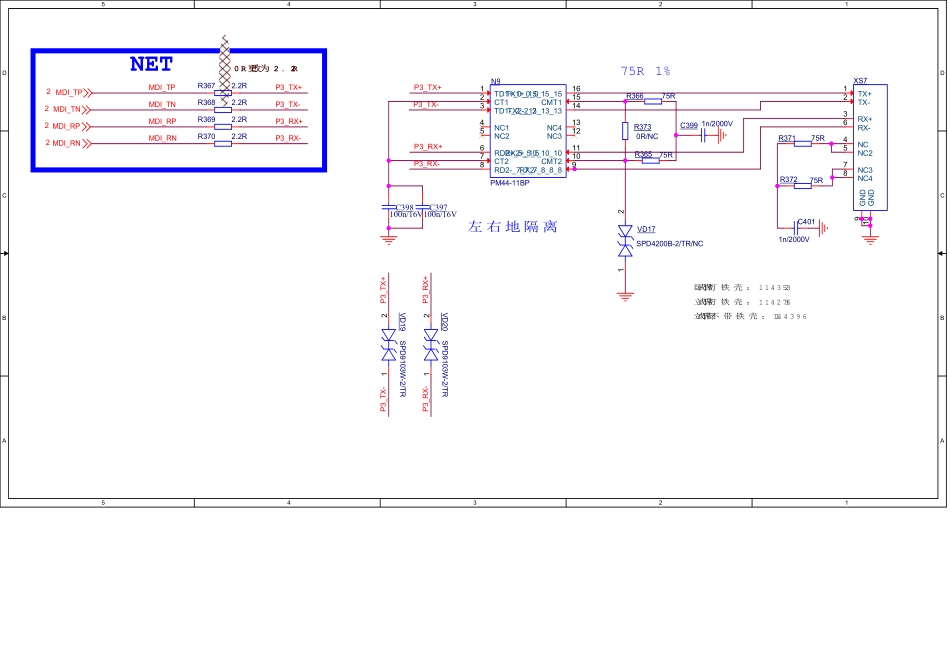Click resistor R373 symbol
Viewport: 950px width, 672px height.
[x=625, y=133]
